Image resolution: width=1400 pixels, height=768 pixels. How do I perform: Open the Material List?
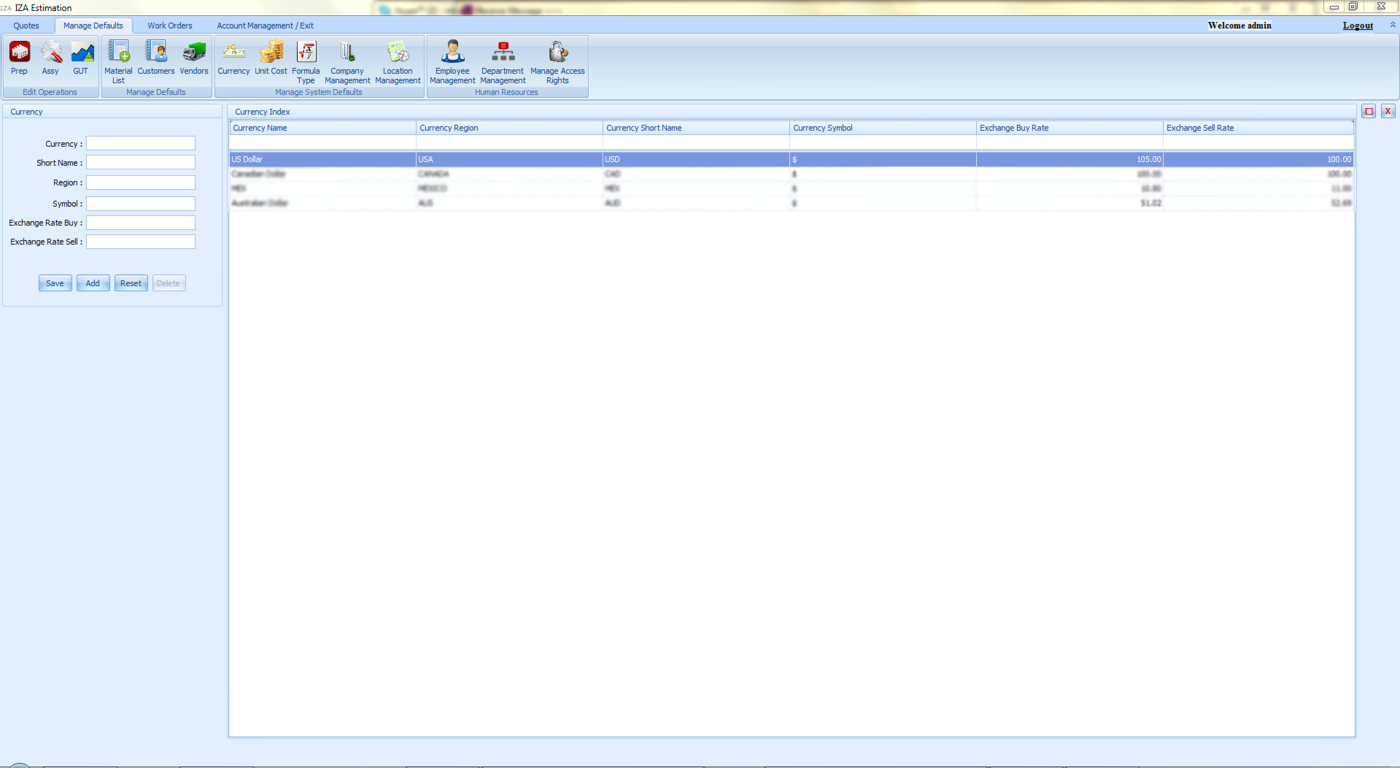(x=118, y=61)
